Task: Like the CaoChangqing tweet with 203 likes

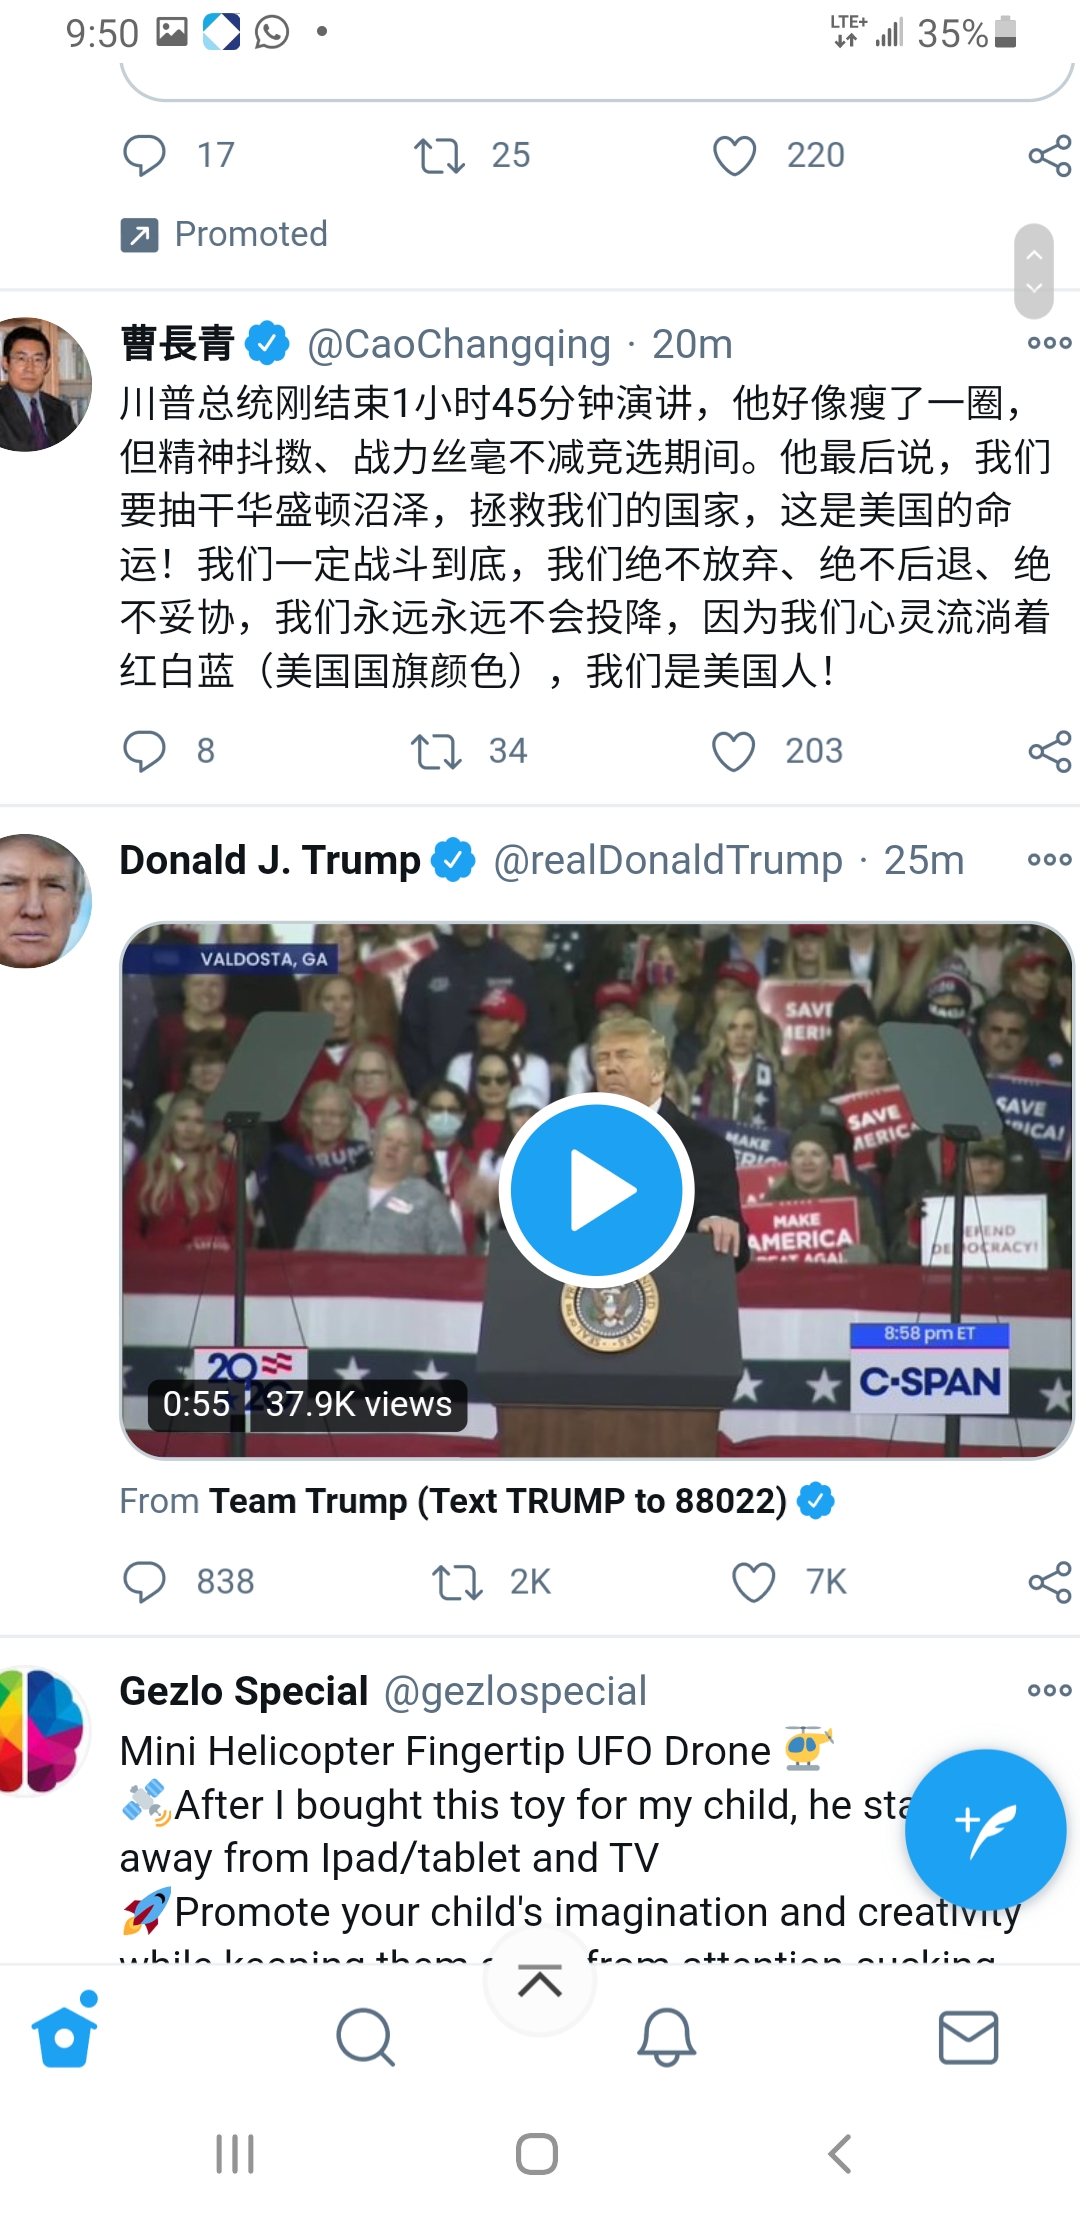Action: pos(733,751)
